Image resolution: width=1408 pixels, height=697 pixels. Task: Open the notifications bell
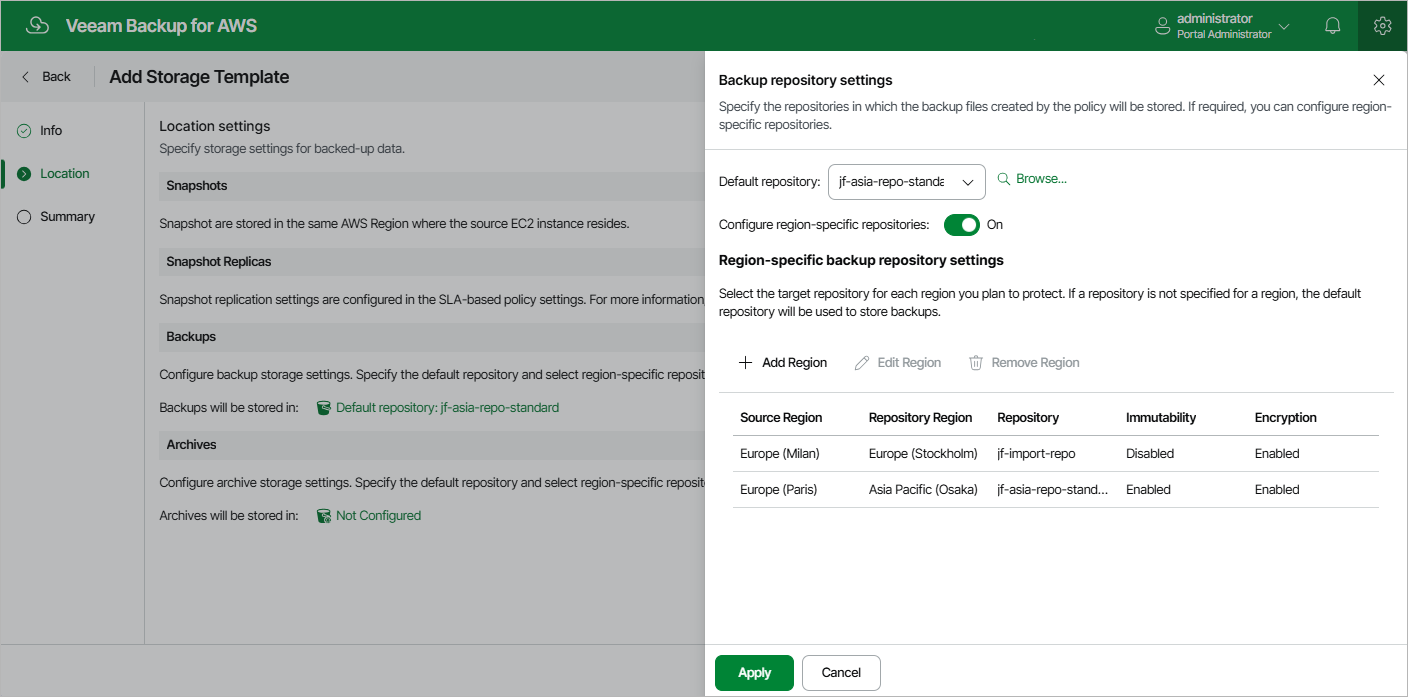[1332, 26]
